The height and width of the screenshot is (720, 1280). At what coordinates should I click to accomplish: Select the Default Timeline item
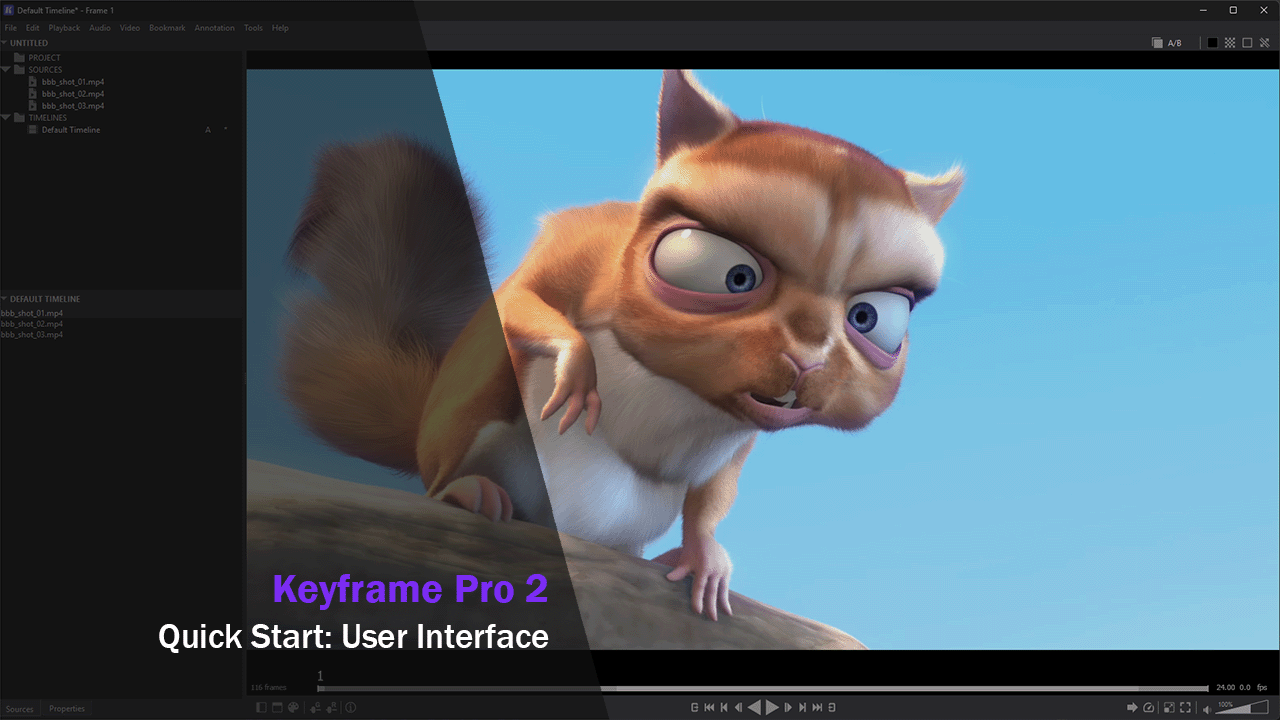pyautogui.click(x=71, y=130)
